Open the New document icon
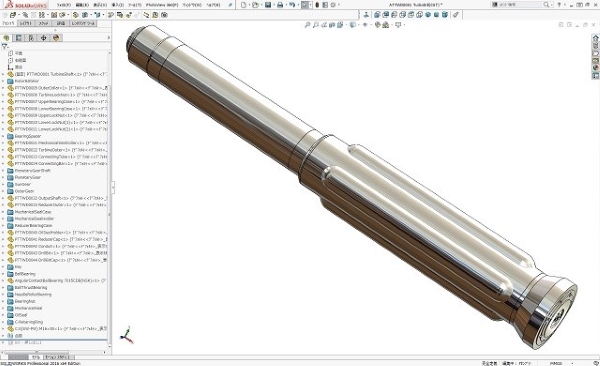 tap(243, 5)
